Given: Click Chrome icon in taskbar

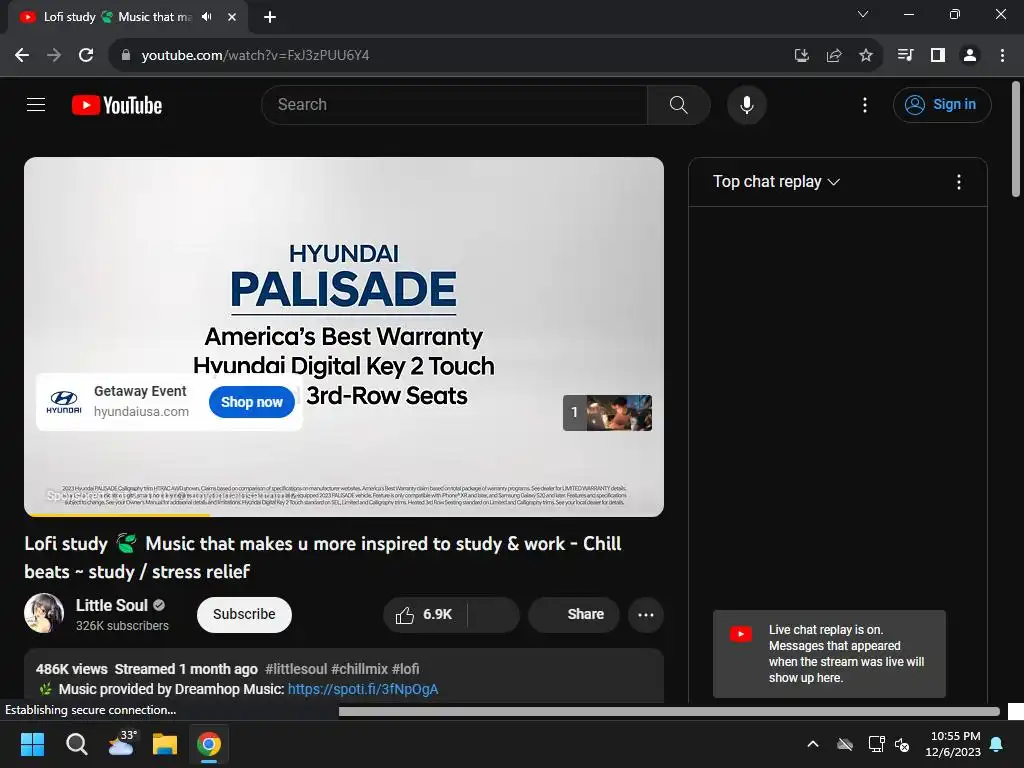Looking at the screenshot, I should 209,744.
